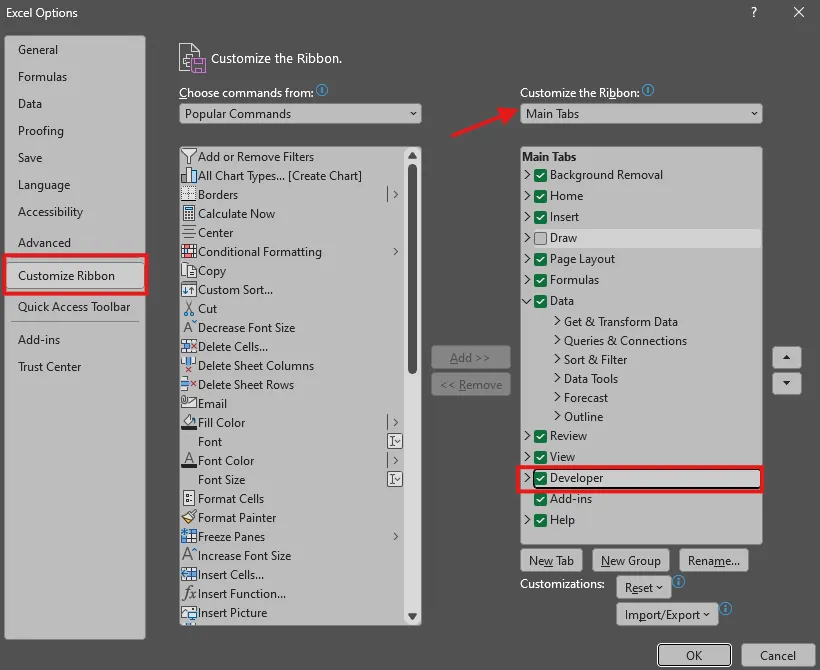Disable the Background Removal tab
This screenshot has width=820, height=670.
tap(543, 174)
